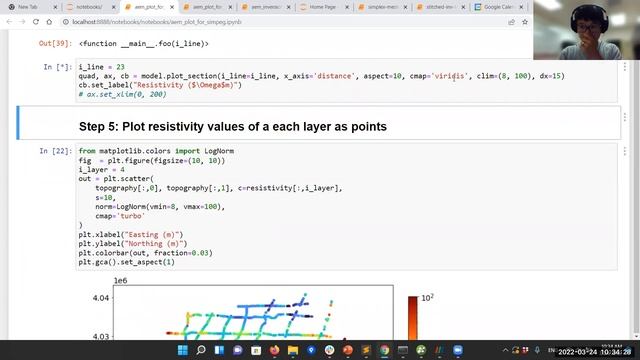Switch to the simpeg-me browser tab
The height and width of the screenshot is (360, 640).
pyautogui.click(x=382, y=7)
